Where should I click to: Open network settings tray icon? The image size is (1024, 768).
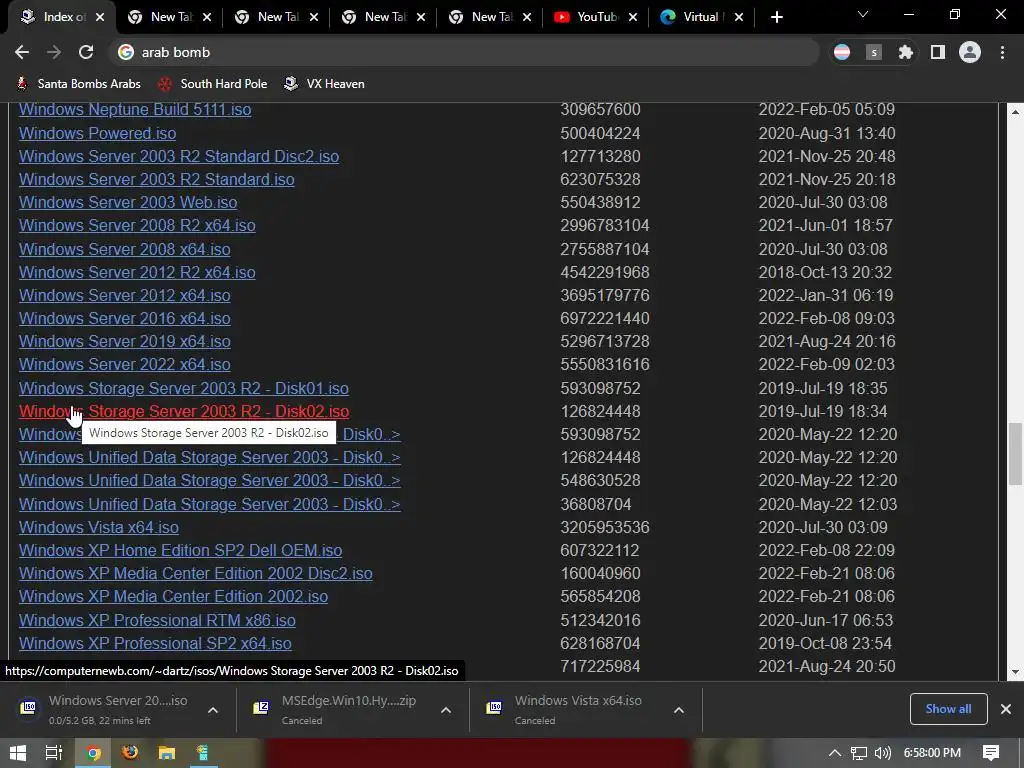click(859, 753)
